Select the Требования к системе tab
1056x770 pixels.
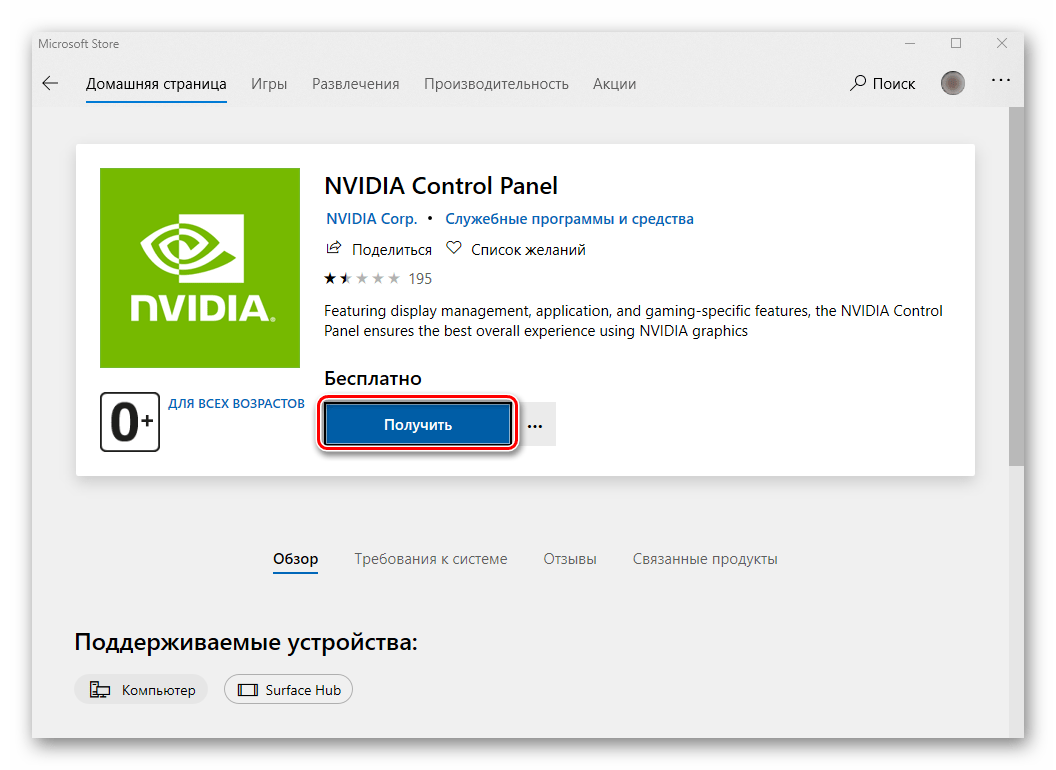tap(430, 559)
